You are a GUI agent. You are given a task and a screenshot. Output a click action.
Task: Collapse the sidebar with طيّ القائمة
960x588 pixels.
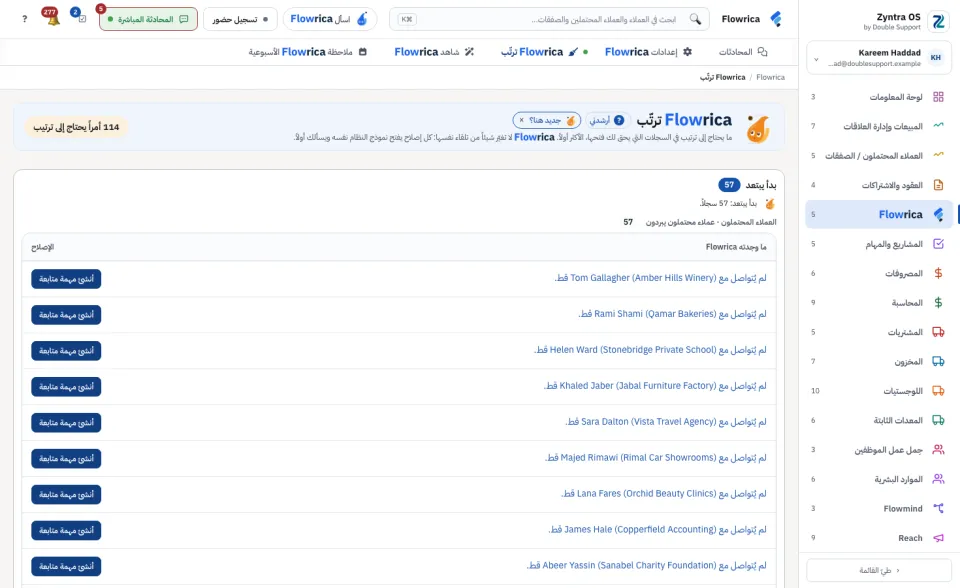(879, 570)
